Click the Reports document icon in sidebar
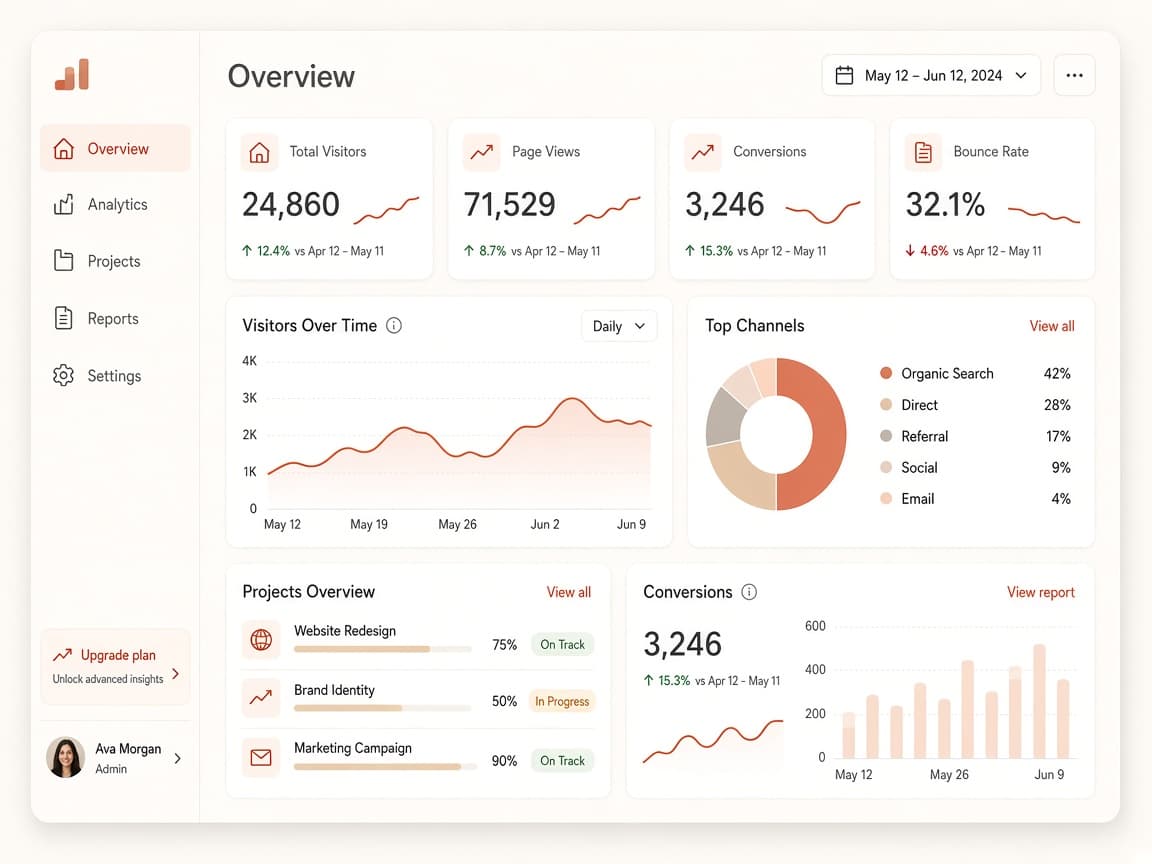The image size is (1152, 864). tap(64, 318)
